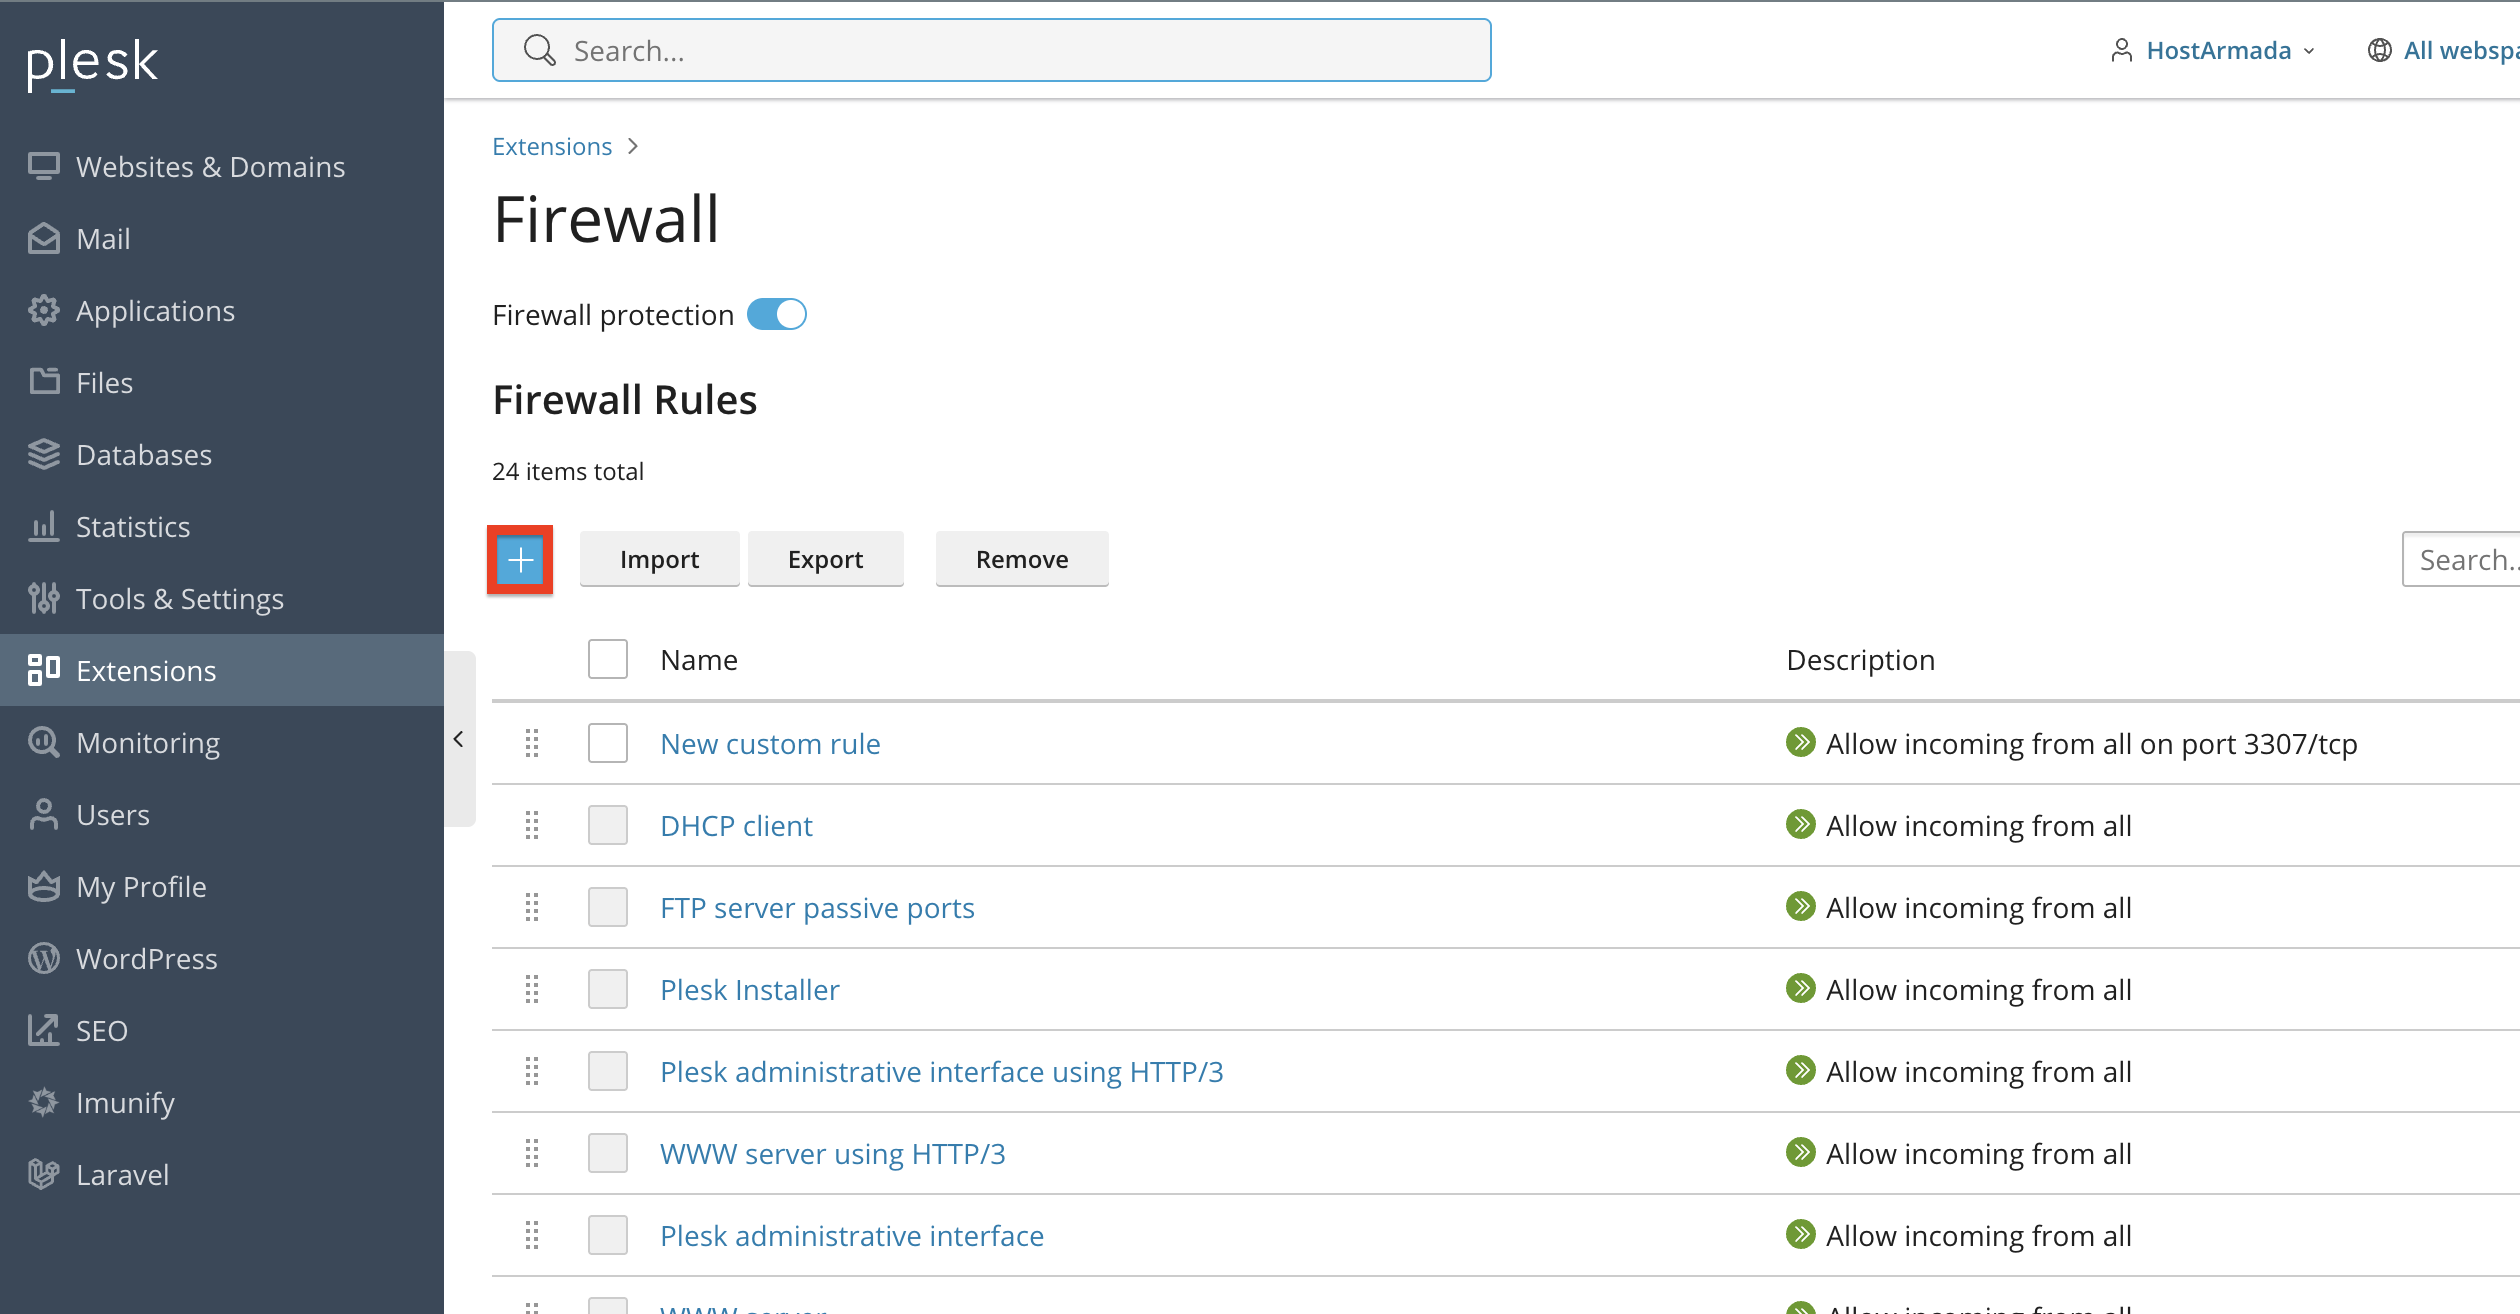Click the Import button
Screen dimensions: 2520x1314
click(x=659, y=559)
